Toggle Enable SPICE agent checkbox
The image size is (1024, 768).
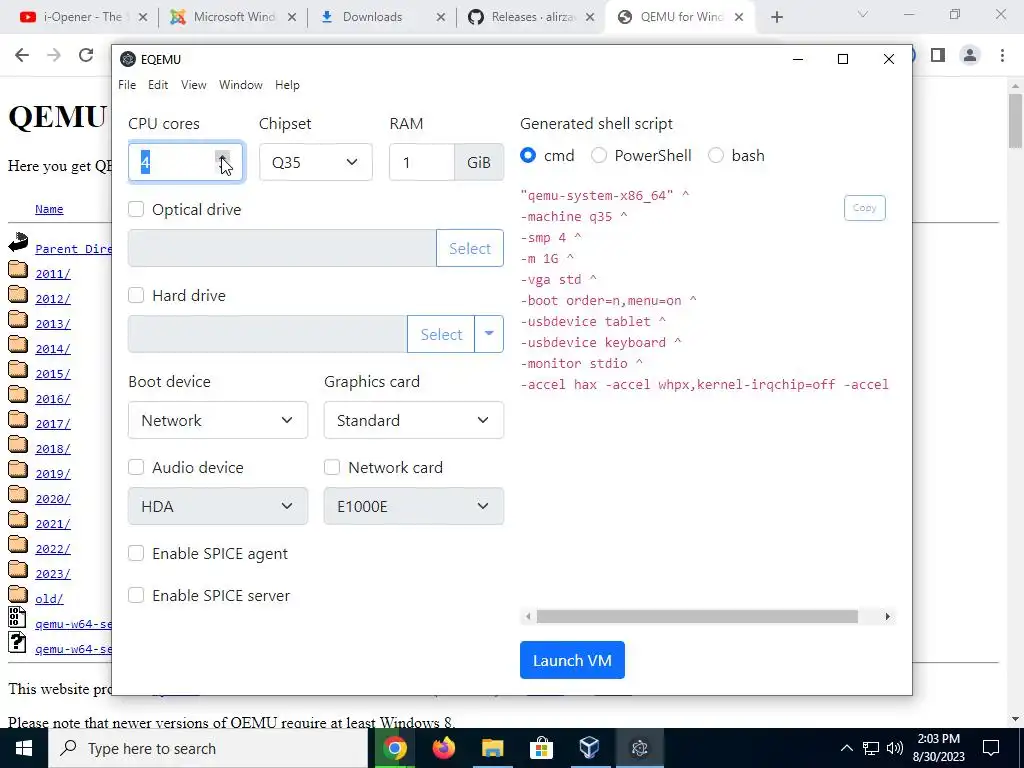coord(136,553)
